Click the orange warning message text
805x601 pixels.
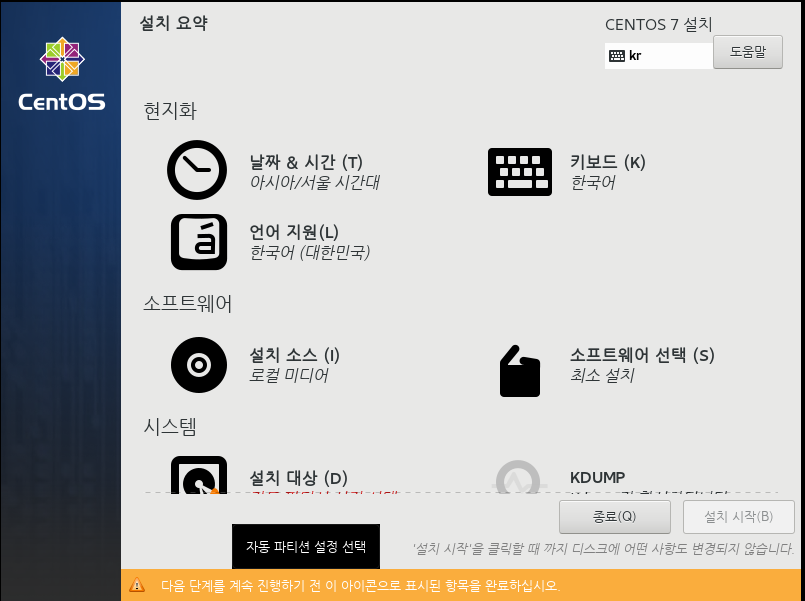pyautogui.click(x=360, y=586)
